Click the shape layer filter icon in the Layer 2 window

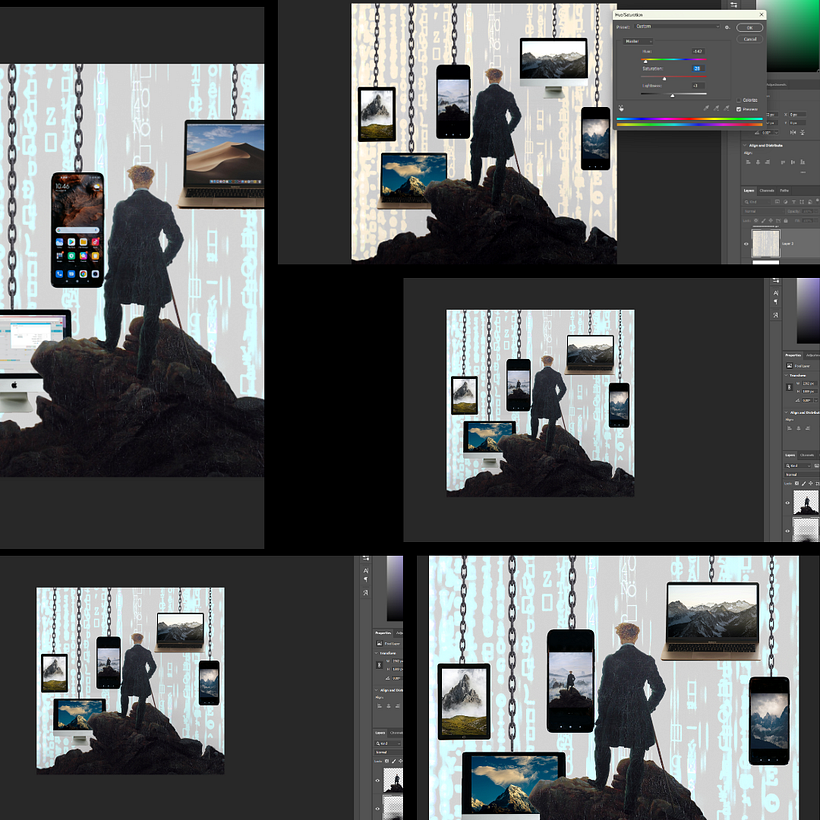pyautogui.click(x=802, y=202)
